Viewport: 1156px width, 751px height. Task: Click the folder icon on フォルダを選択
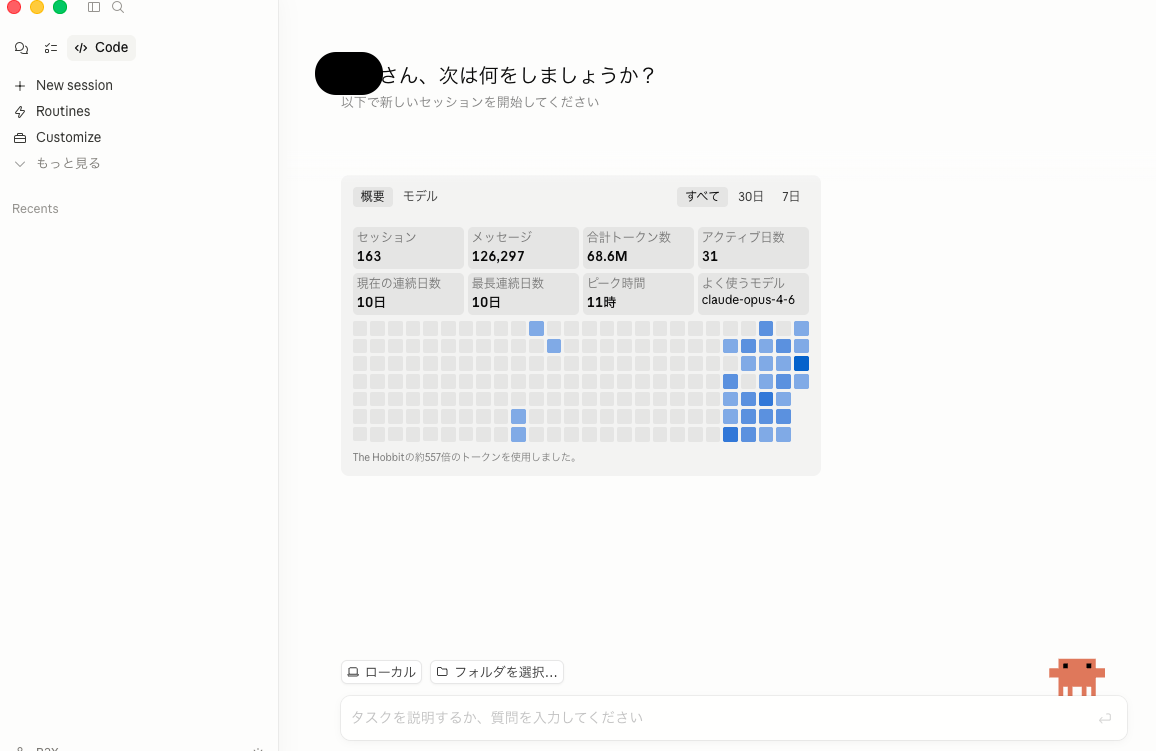click(x=442, y=671)
